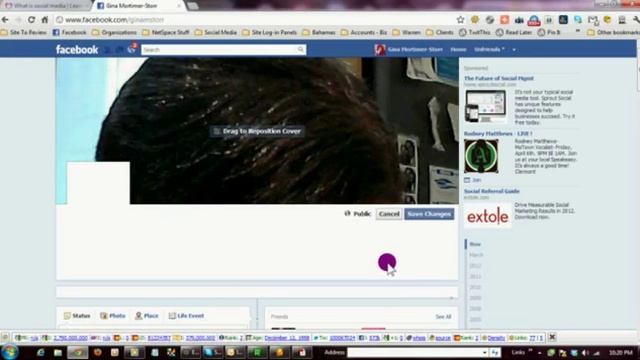Click the address bar URL
Screen dimensions: 640x360
(x=114, y=20)
